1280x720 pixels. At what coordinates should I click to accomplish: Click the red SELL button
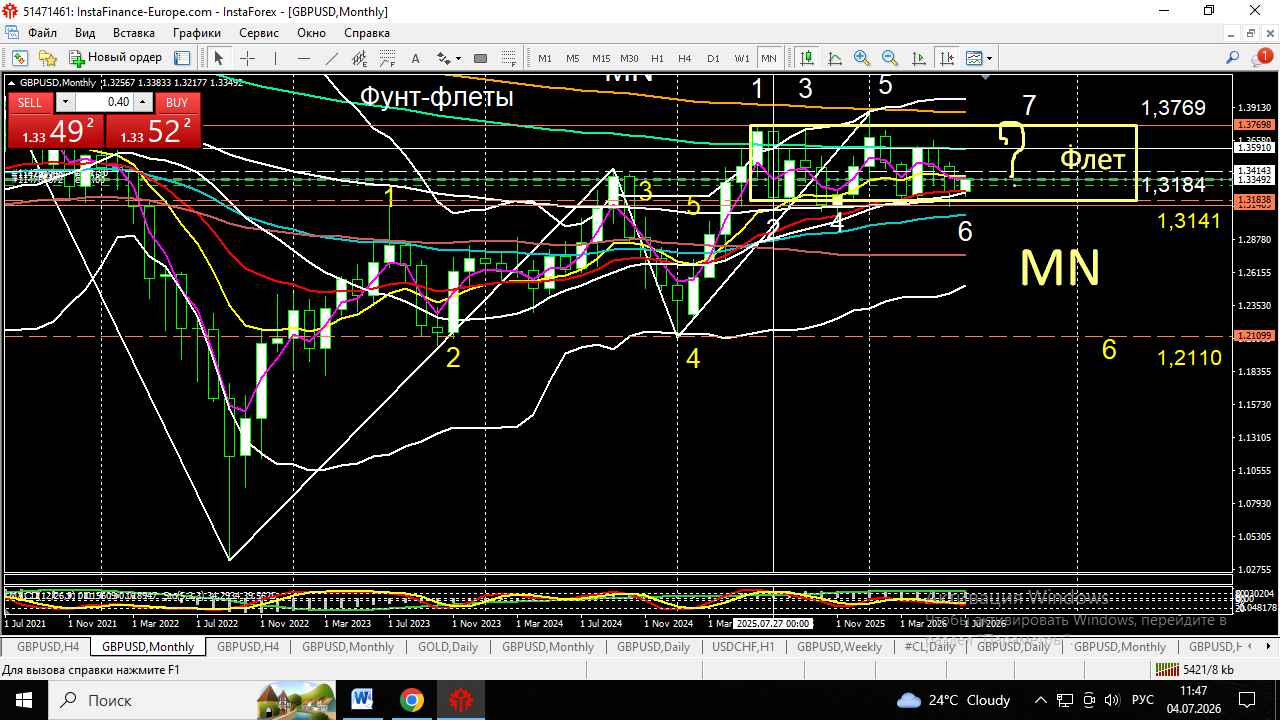point(30,102)
